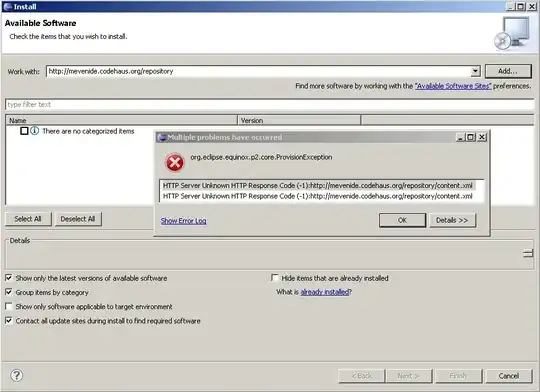540x392 pixels.
Task: Click the 'There are no categorized items' text
Action: 88,131
